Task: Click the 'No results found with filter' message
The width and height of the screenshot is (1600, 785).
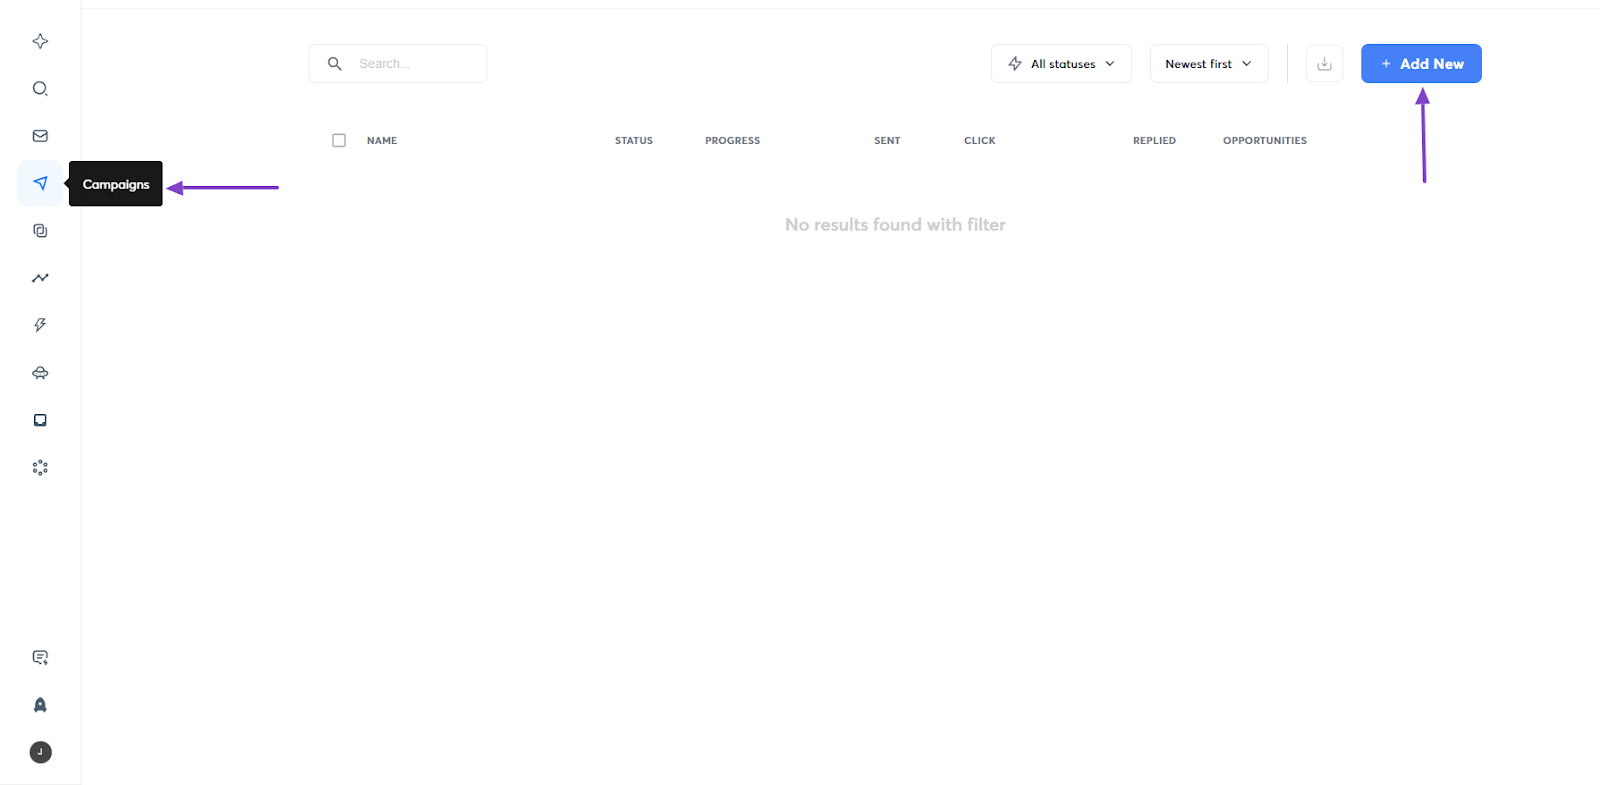Action: coord(895,225)
